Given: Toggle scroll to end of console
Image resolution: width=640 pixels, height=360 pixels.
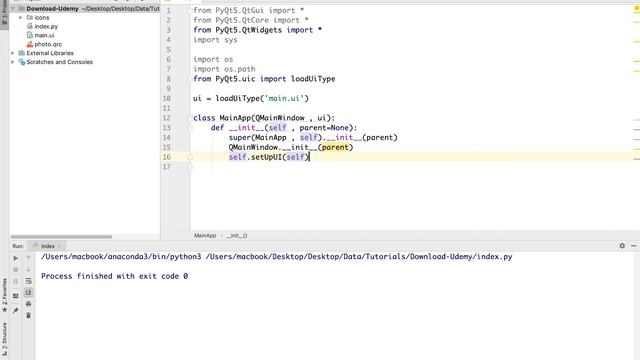Looking at the screenshot, I should coord(28,292).
